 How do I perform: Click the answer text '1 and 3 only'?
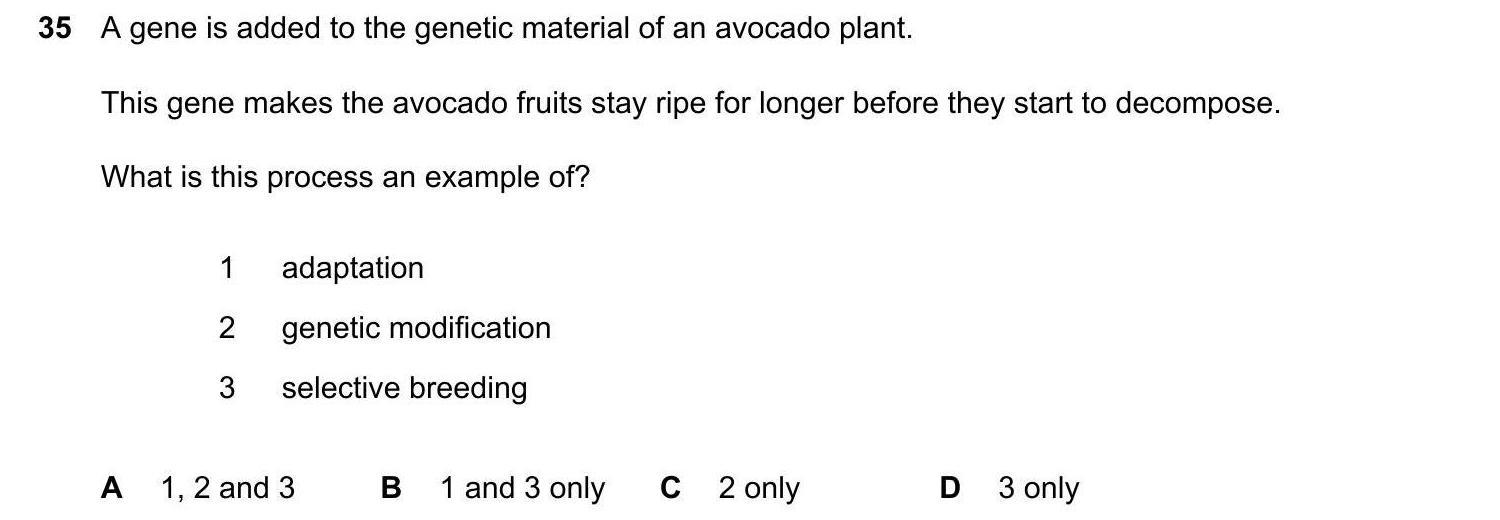pos(522,488)
